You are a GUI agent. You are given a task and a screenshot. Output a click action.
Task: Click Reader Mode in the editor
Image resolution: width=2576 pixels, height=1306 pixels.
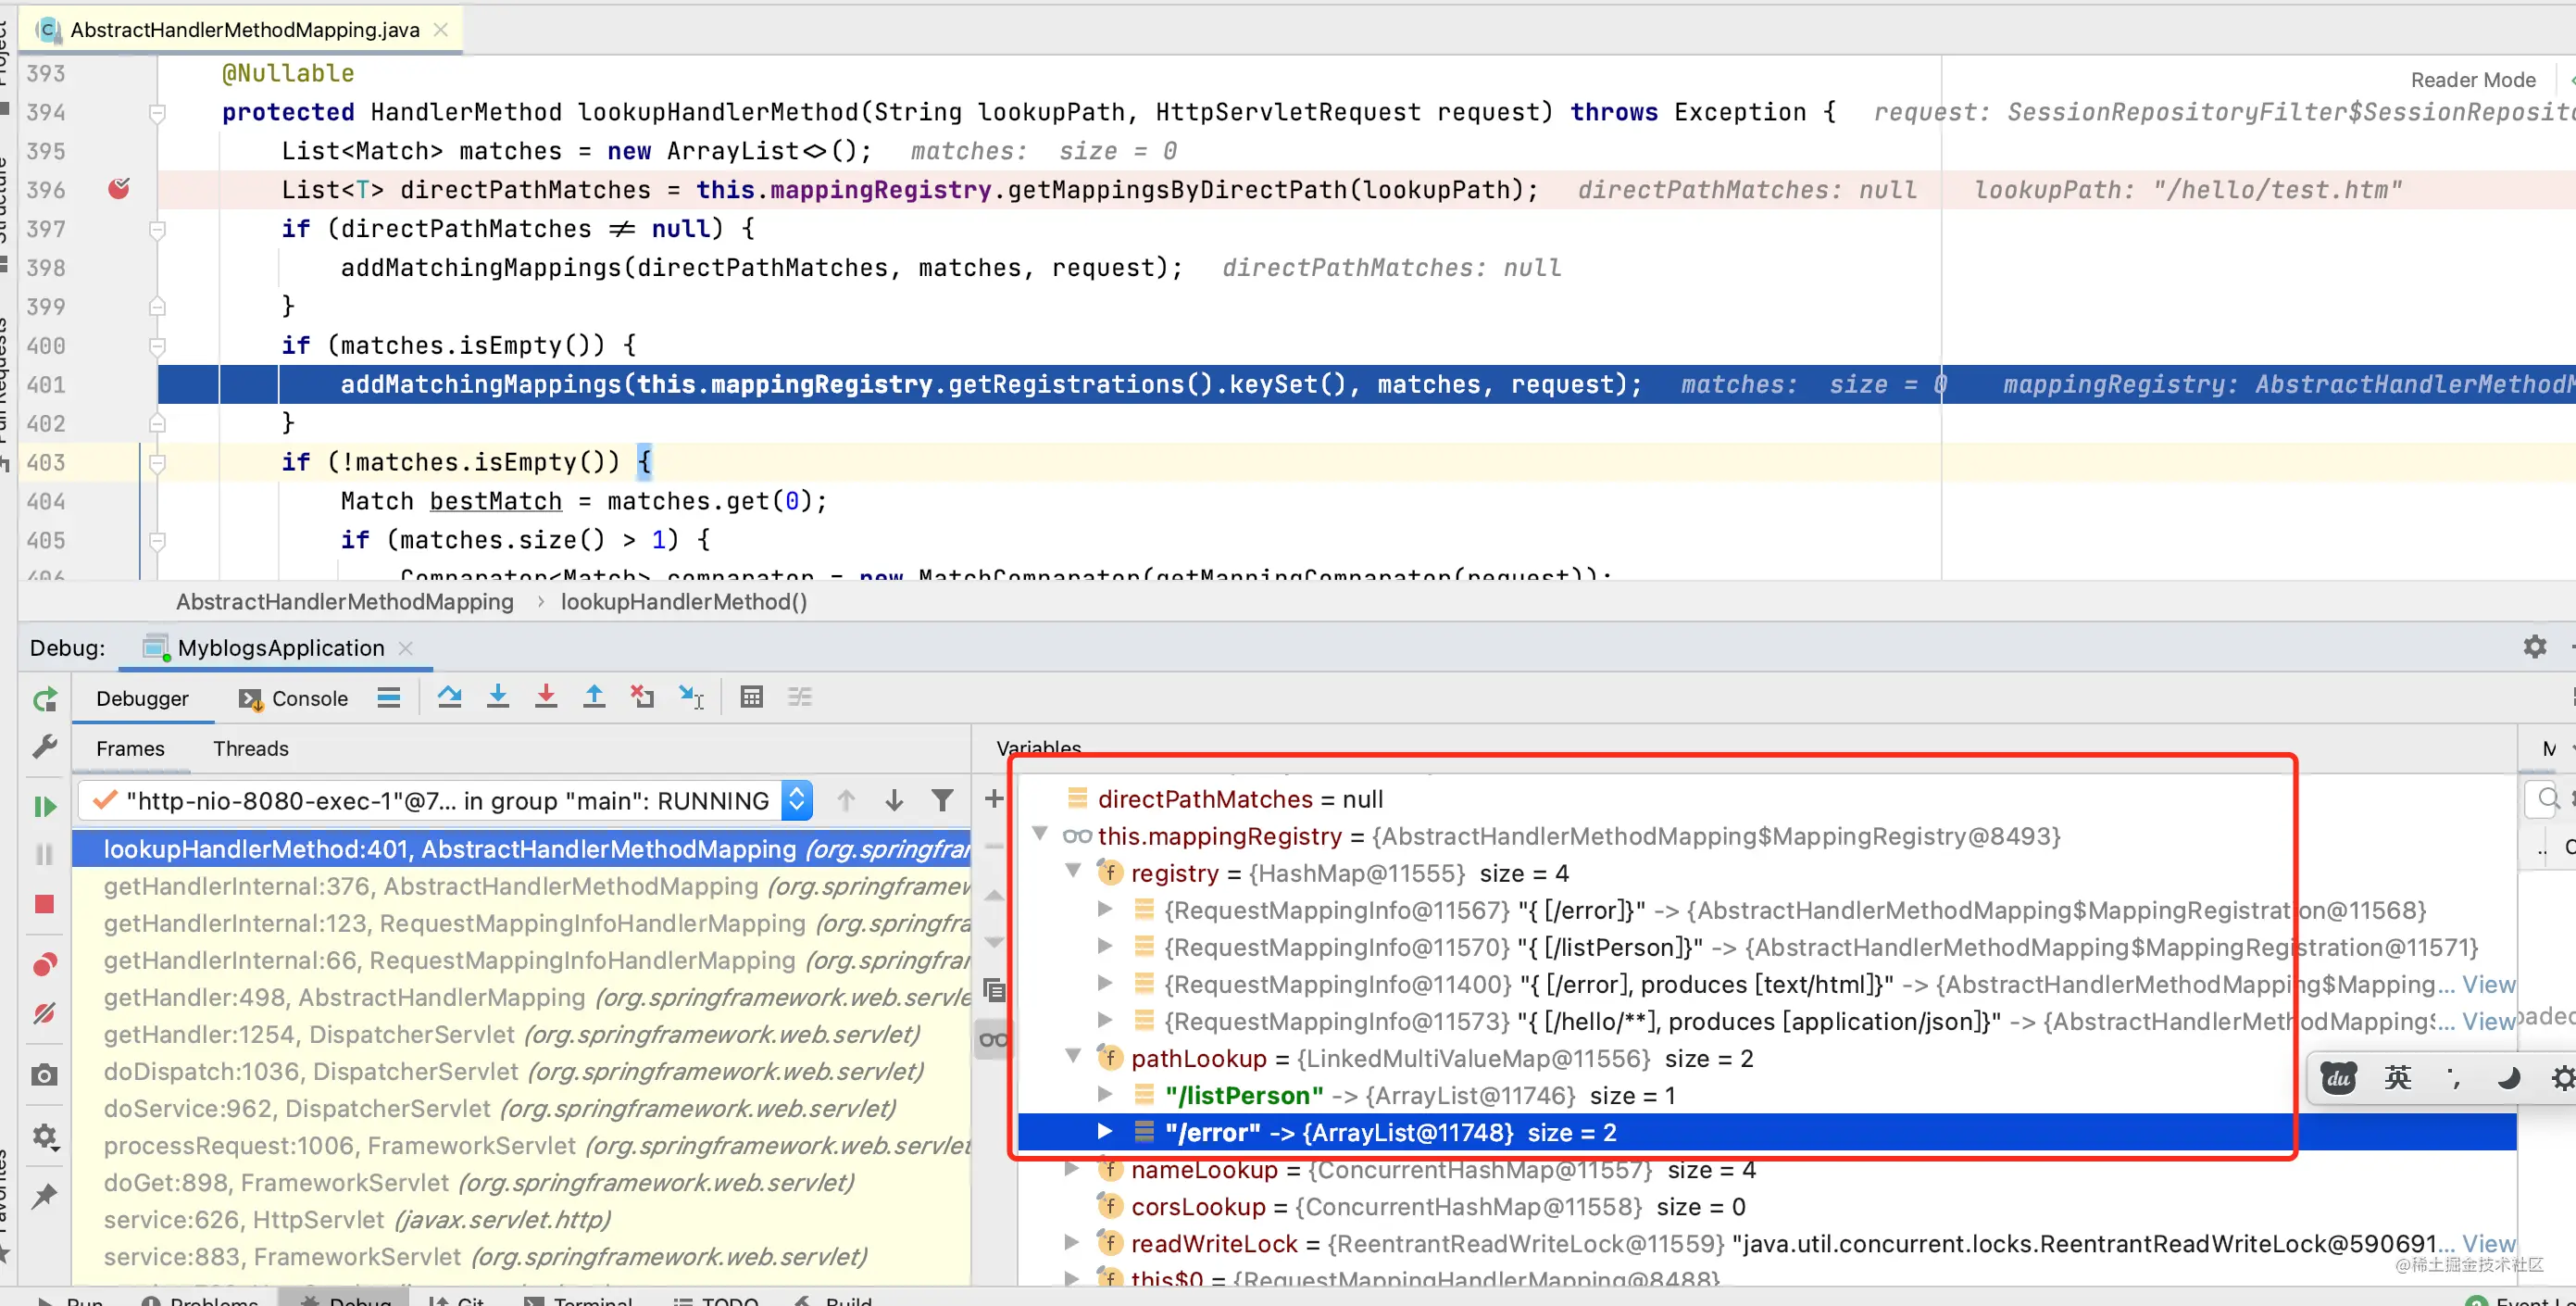tap(2472, 79)
